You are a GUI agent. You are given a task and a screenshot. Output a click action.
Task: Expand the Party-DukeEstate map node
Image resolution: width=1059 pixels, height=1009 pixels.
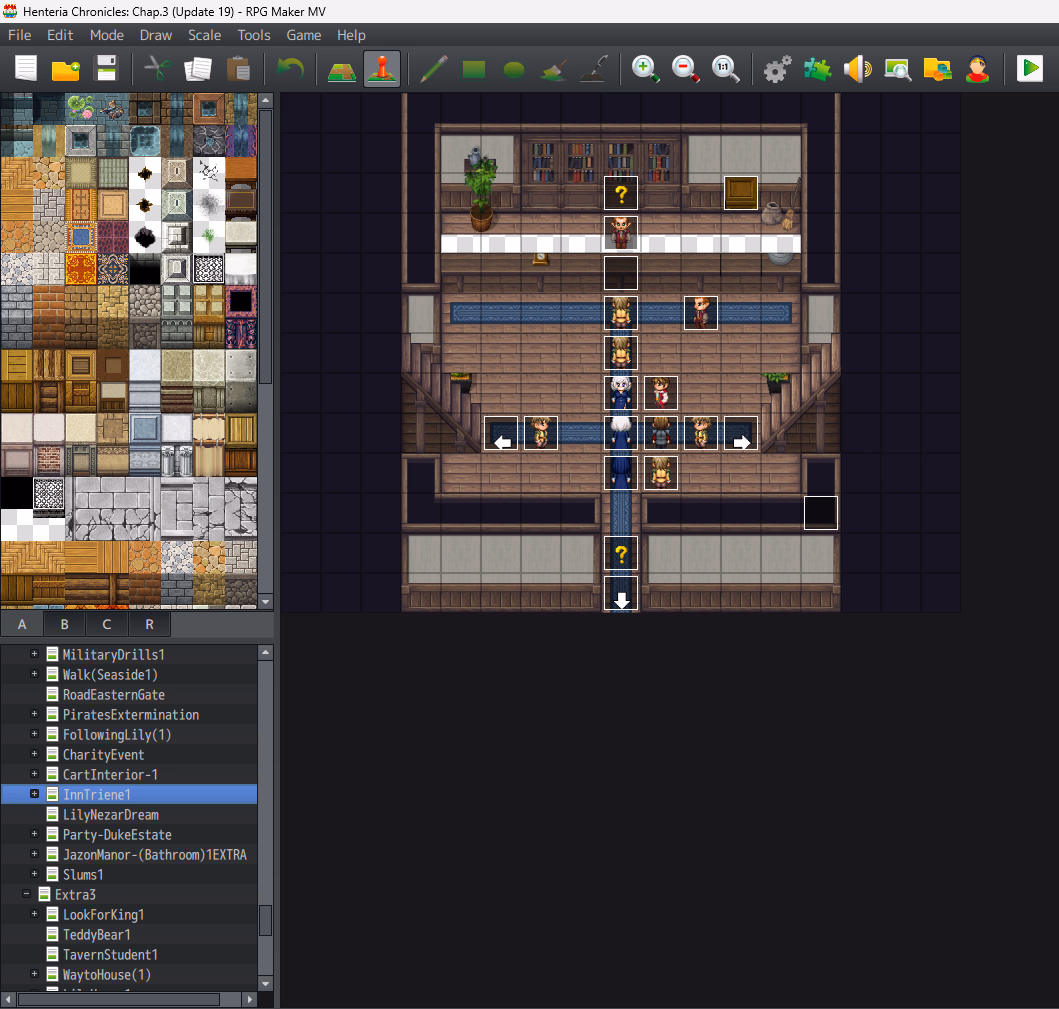35,834
